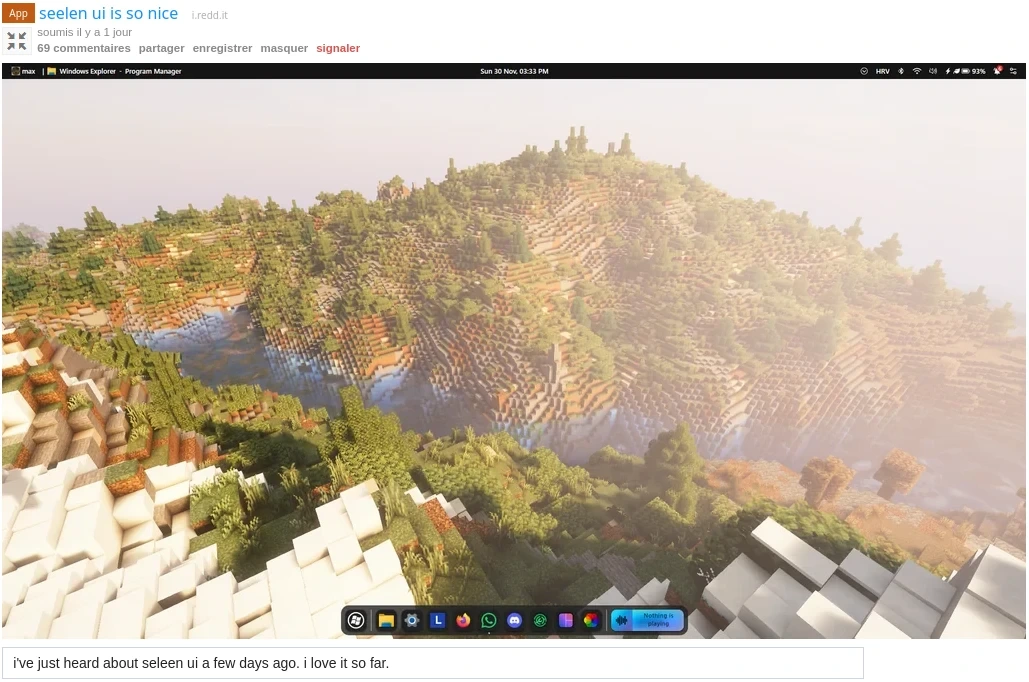This screenshot has width=1029, height=682.
Task: Open Discord from the dock
Action: tap(514, 620)
